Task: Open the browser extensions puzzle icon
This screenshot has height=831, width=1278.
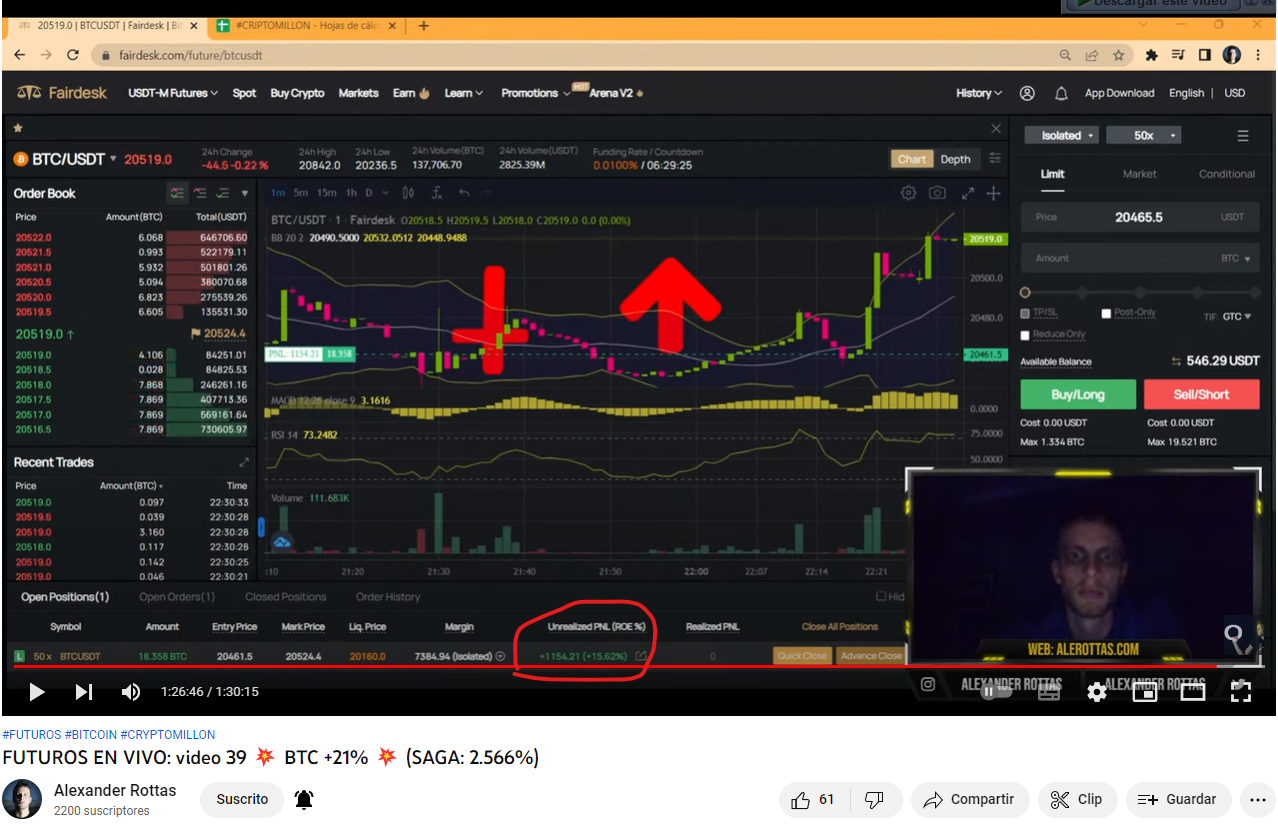Action: [x=1151, y=55]
